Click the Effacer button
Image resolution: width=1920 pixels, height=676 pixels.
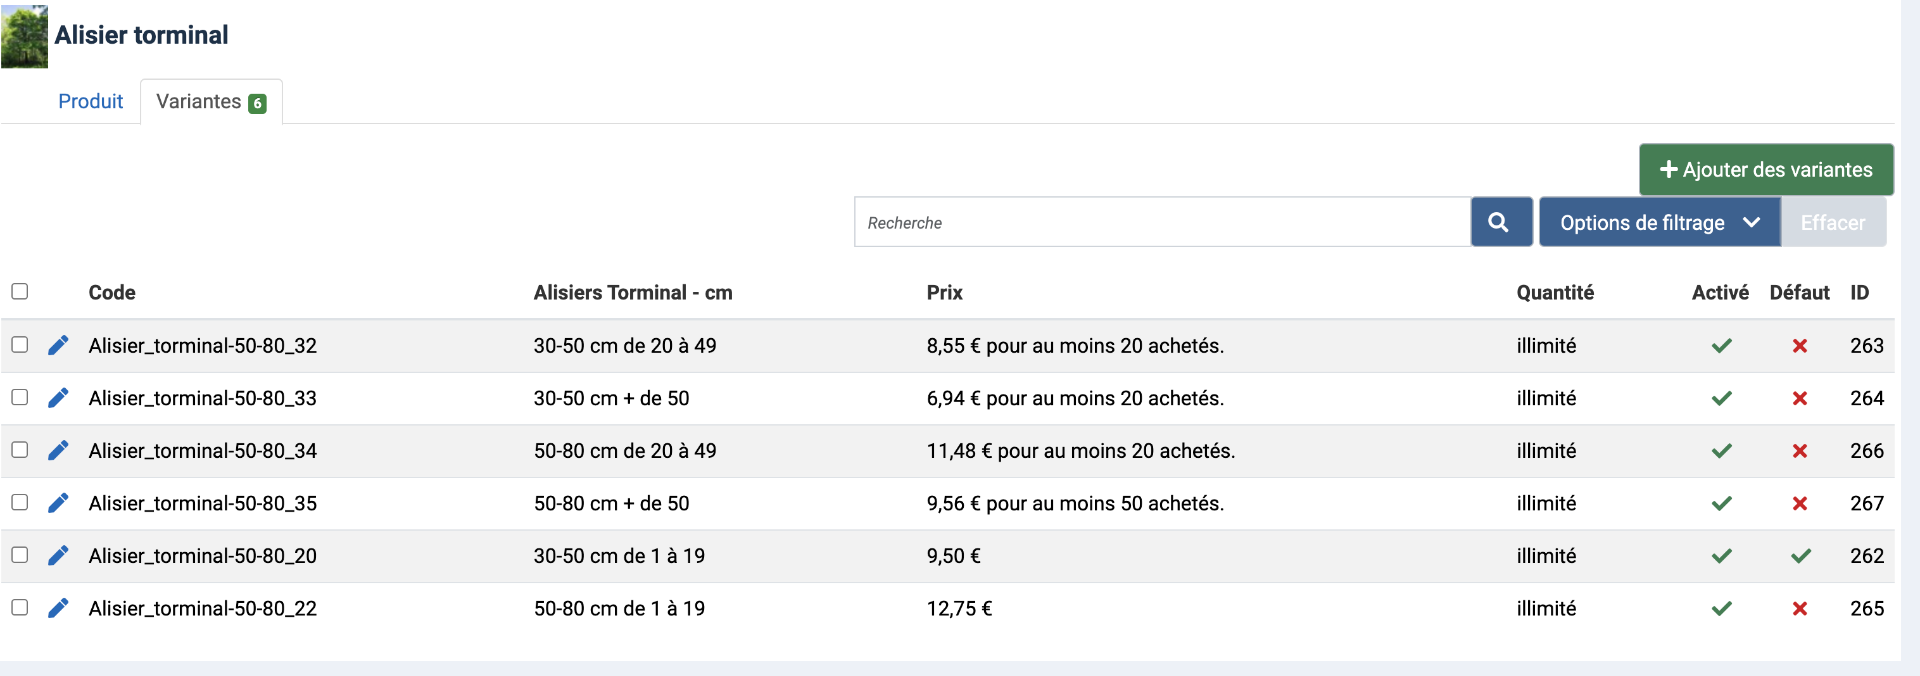click(1832, 222)
